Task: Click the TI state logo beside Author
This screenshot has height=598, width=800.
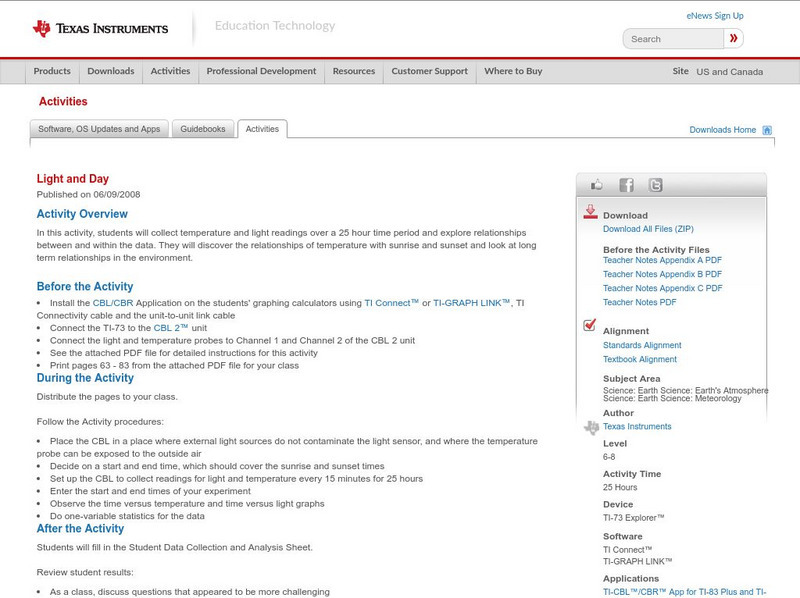Action: click(591, 427)
